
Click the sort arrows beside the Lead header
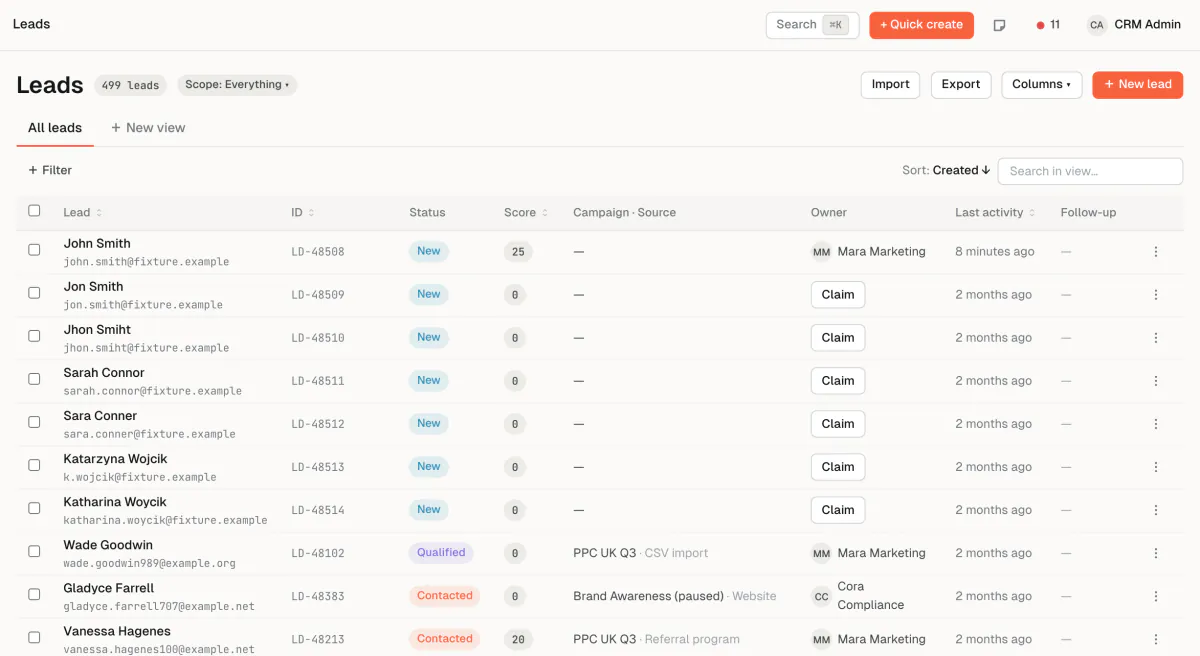[99, 213]
